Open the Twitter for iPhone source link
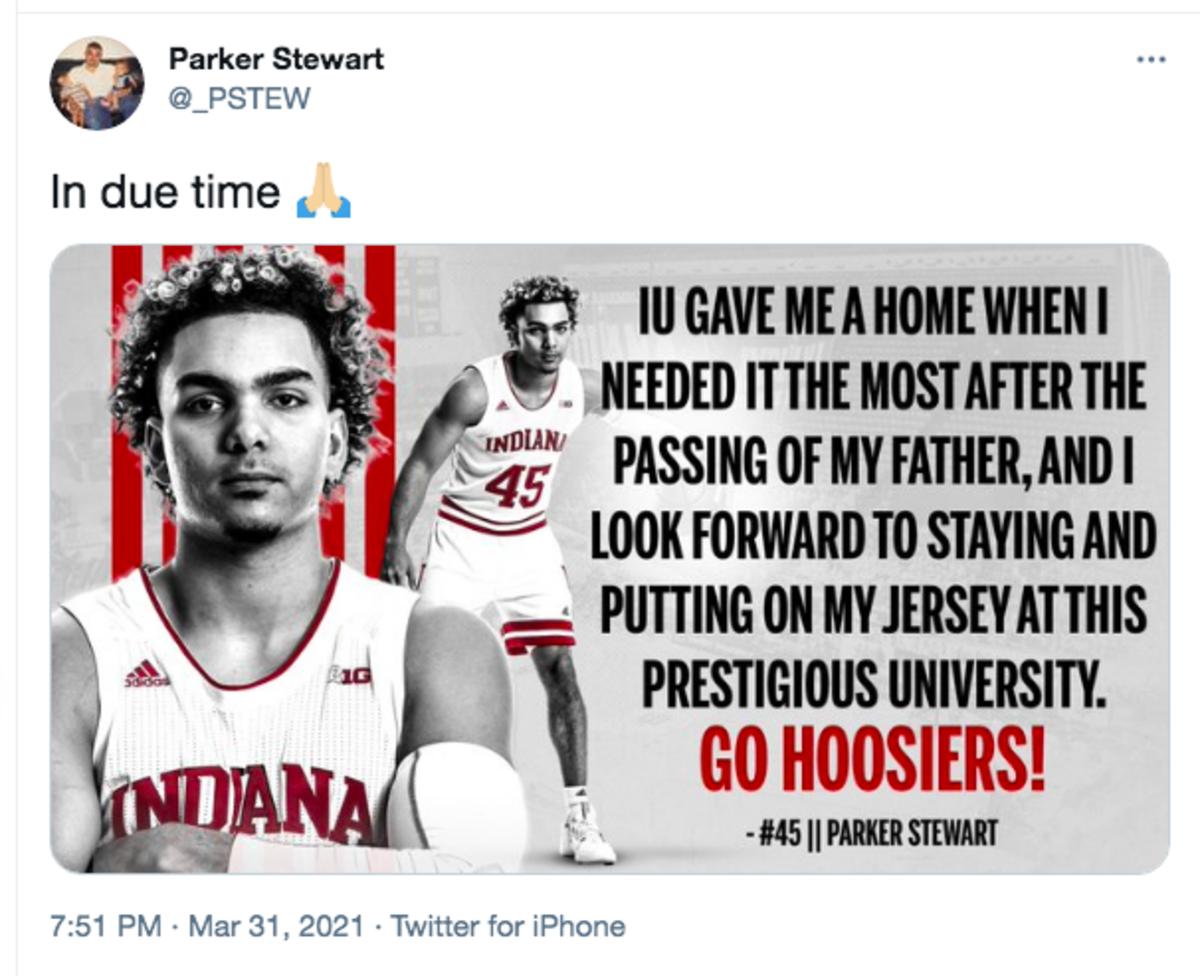Viewport: 1200px width, 976px height. click(x=508, y=926)
